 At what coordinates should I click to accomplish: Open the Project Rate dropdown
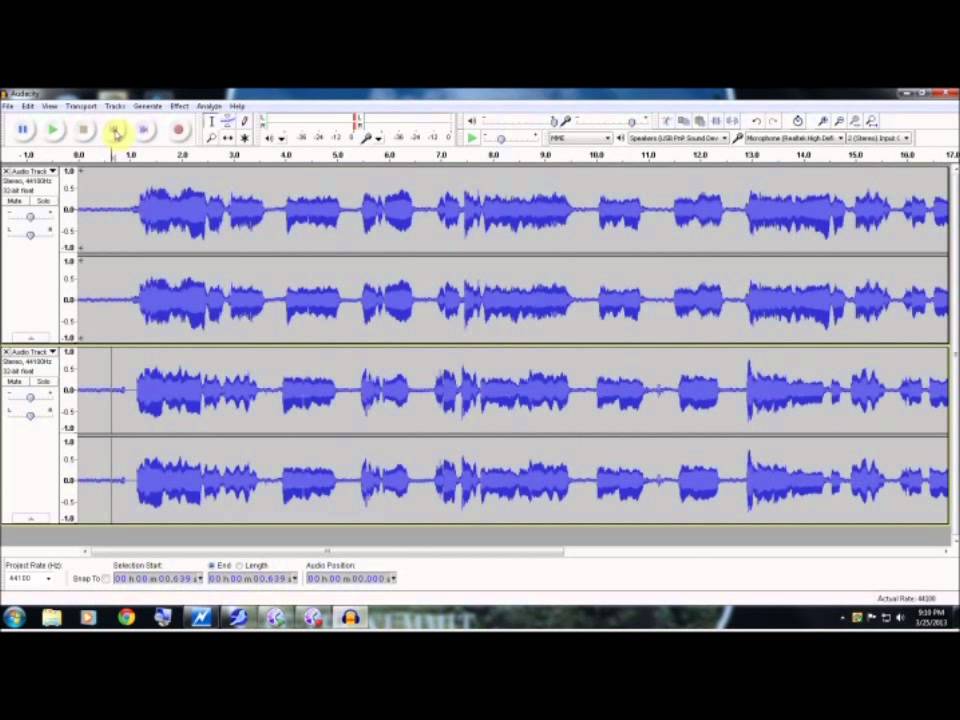click(x=29, y=578)
